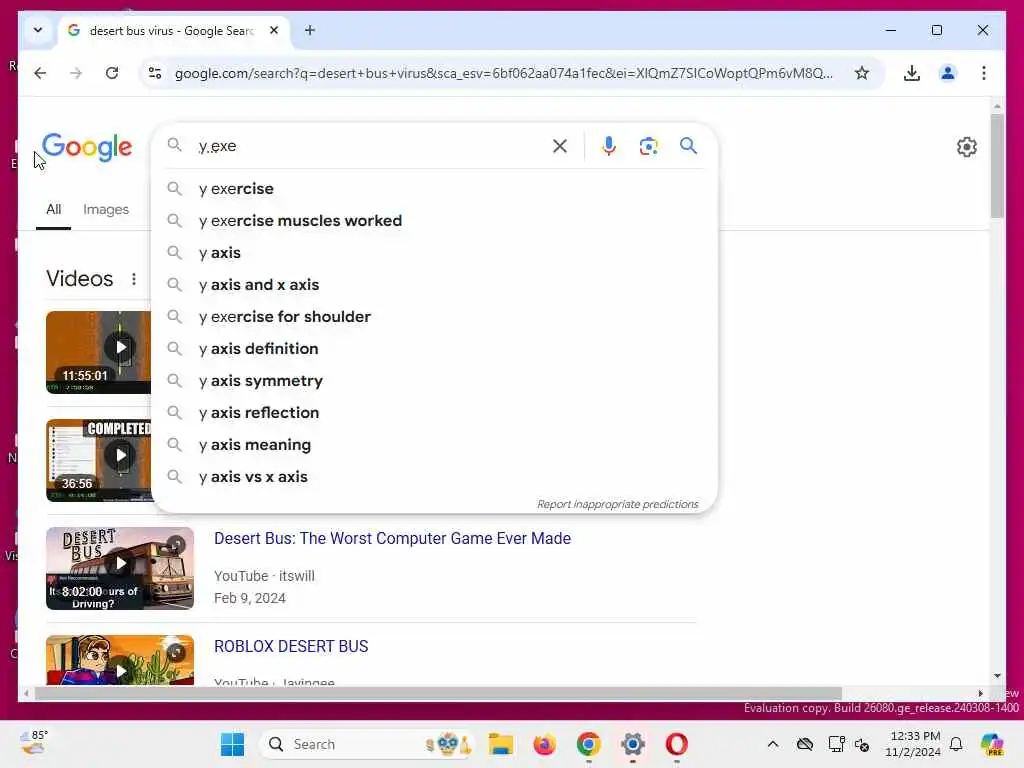1024x768 pixels.
Task: Open the 85° weather widget
Action: click(x=34, y=743)
